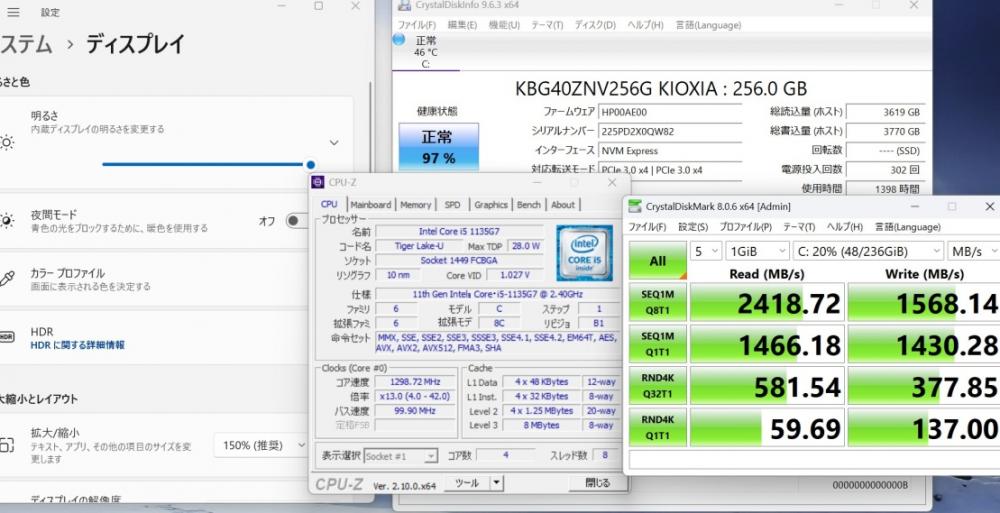Click the brightness sun icon in Settings

[x=6, y=142]
